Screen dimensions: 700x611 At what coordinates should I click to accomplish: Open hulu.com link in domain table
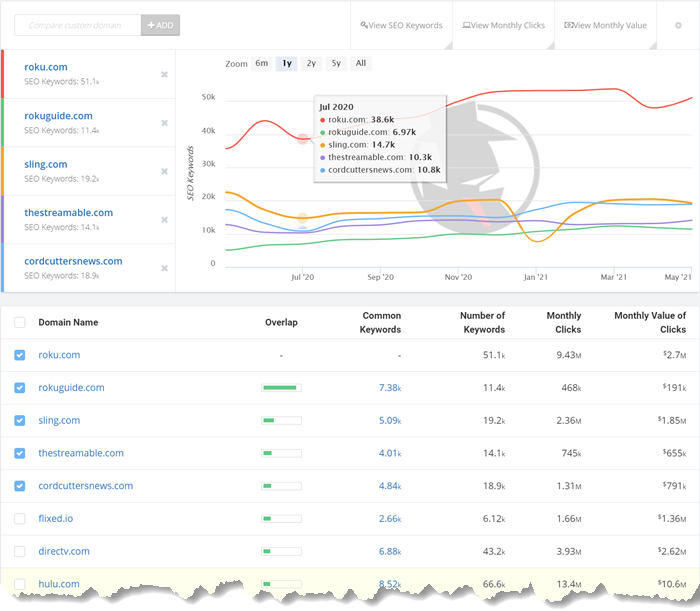click(x=59, y=584)
